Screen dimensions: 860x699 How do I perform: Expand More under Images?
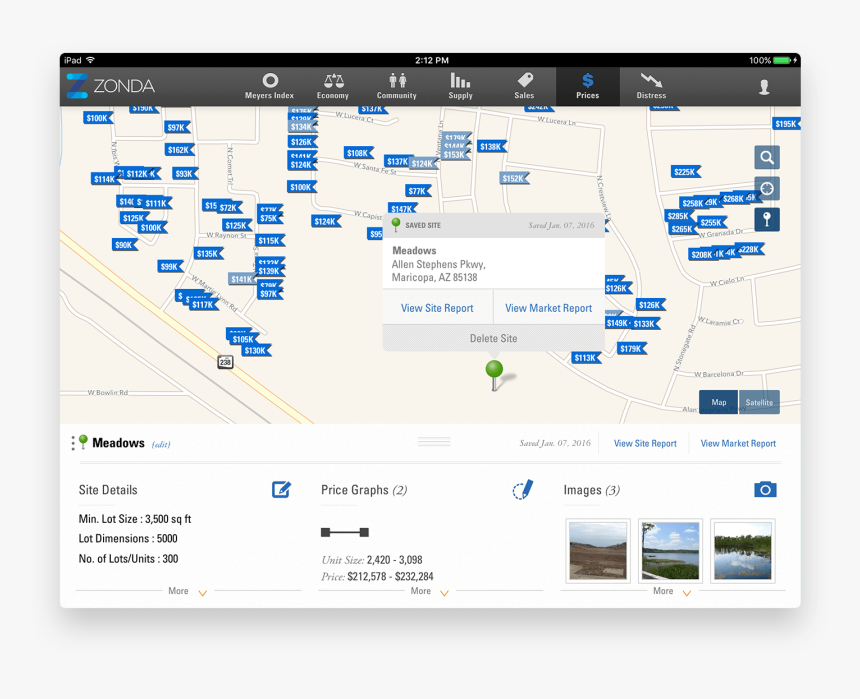point(672,591)
